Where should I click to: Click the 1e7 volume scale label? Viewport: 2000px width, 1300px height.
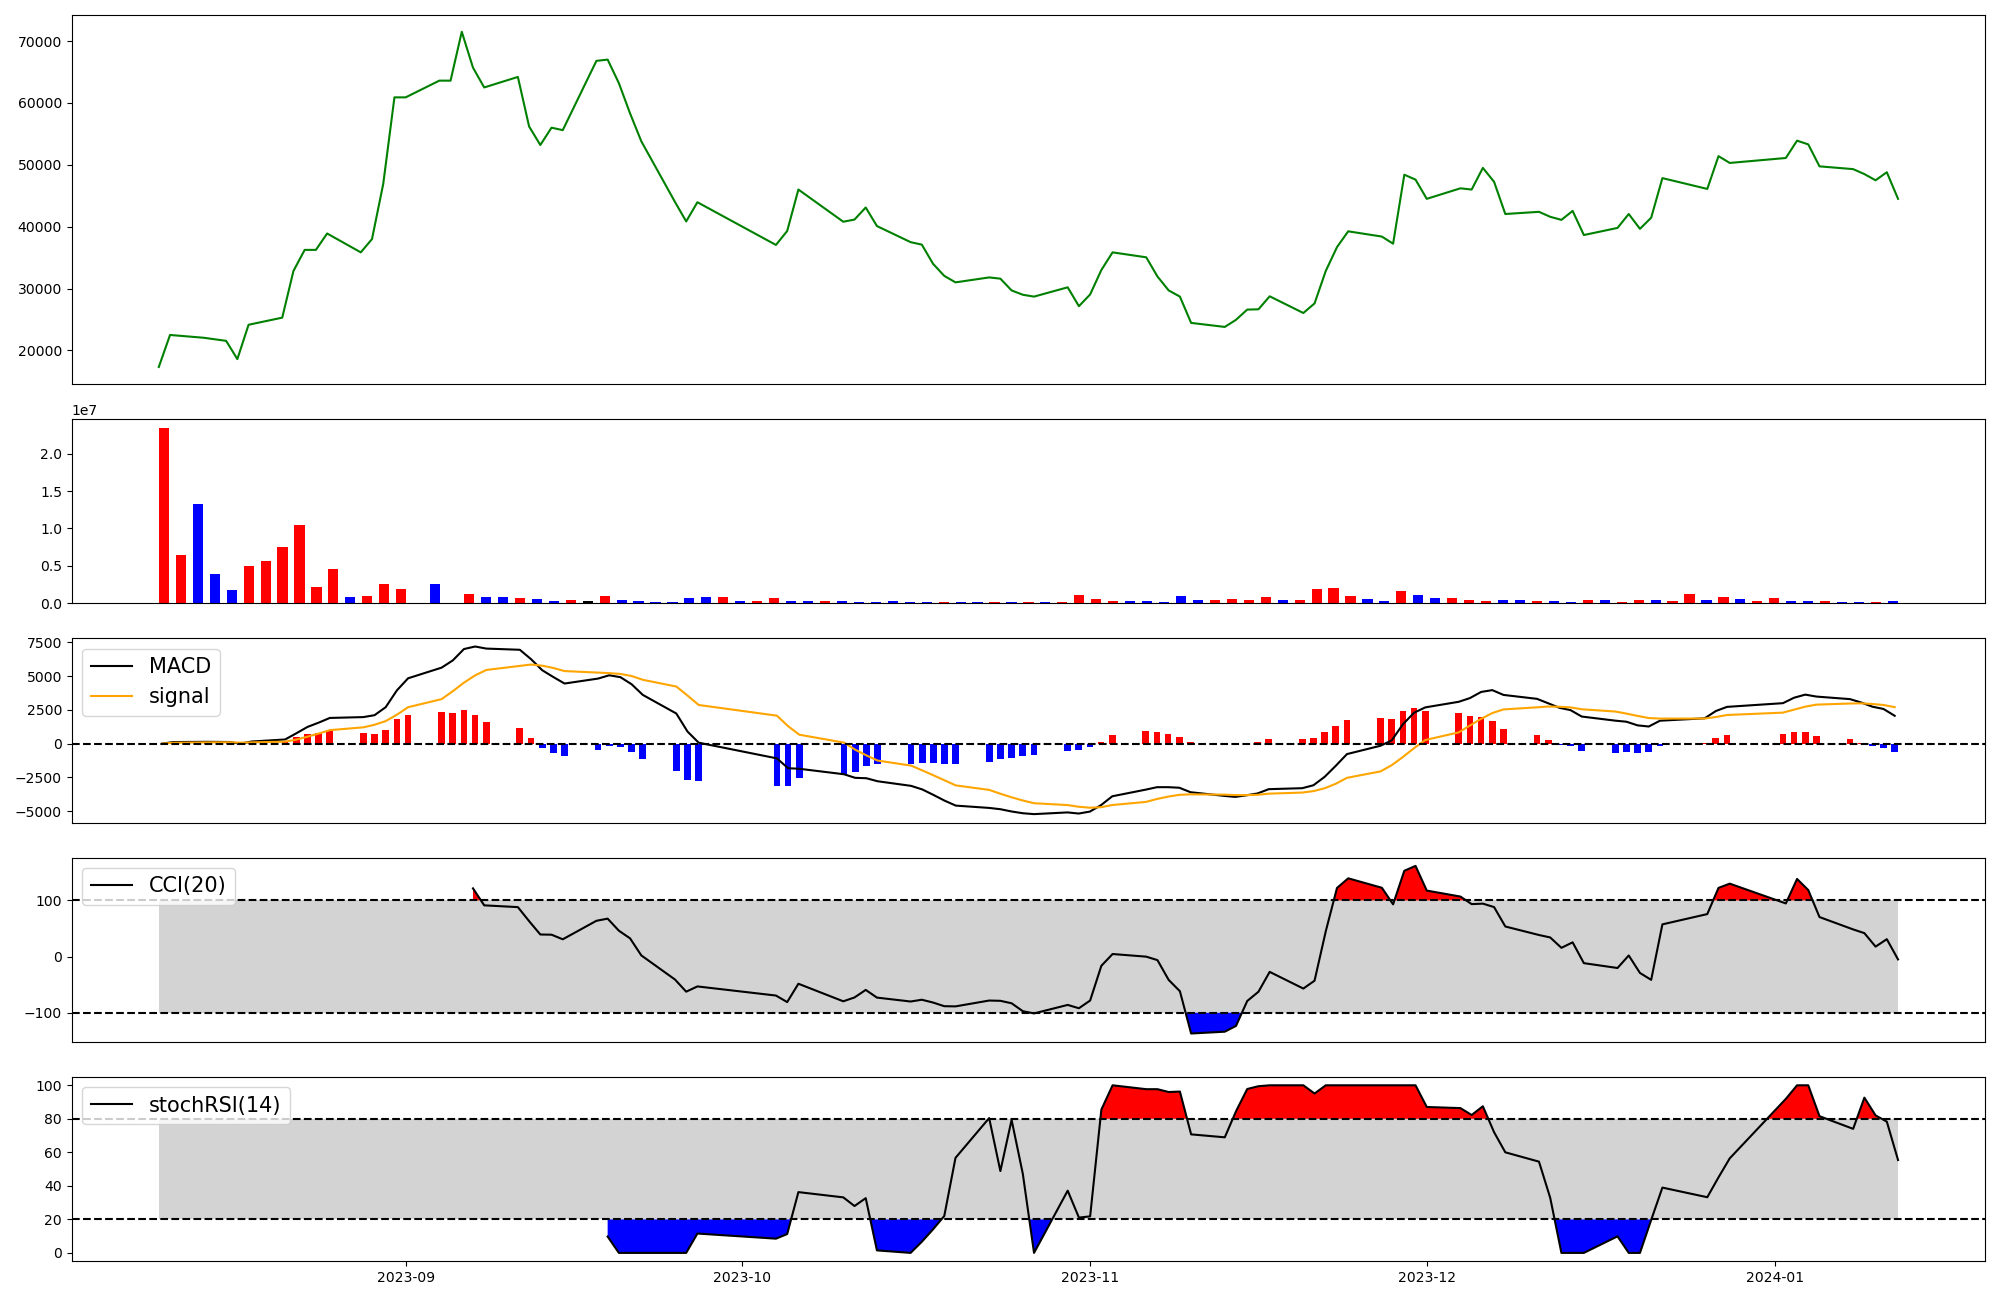(84, 410)
